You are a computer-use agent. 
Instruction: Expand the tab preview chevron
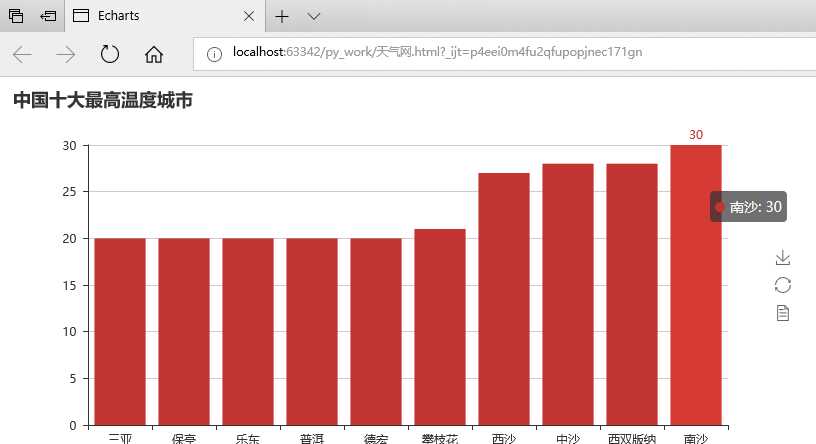[x=313, y=17]
